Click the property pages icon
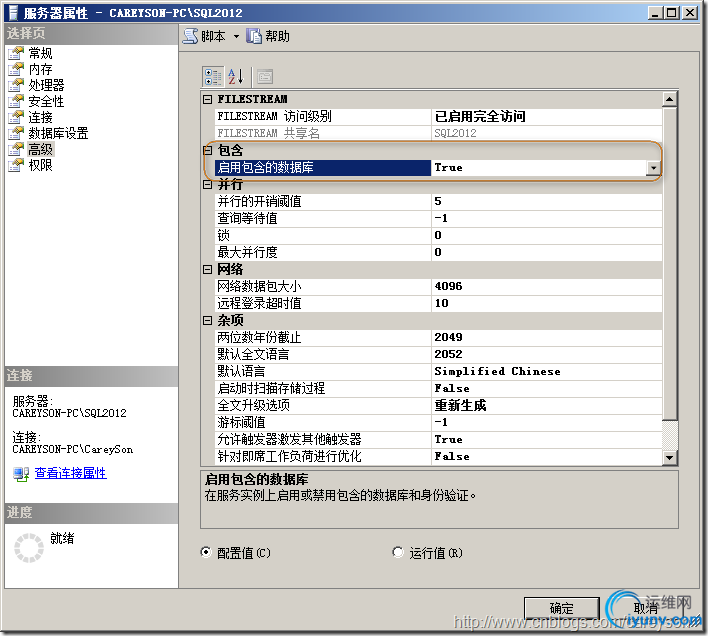This screenshot has width=708, height=636. (x=265, y=77)
